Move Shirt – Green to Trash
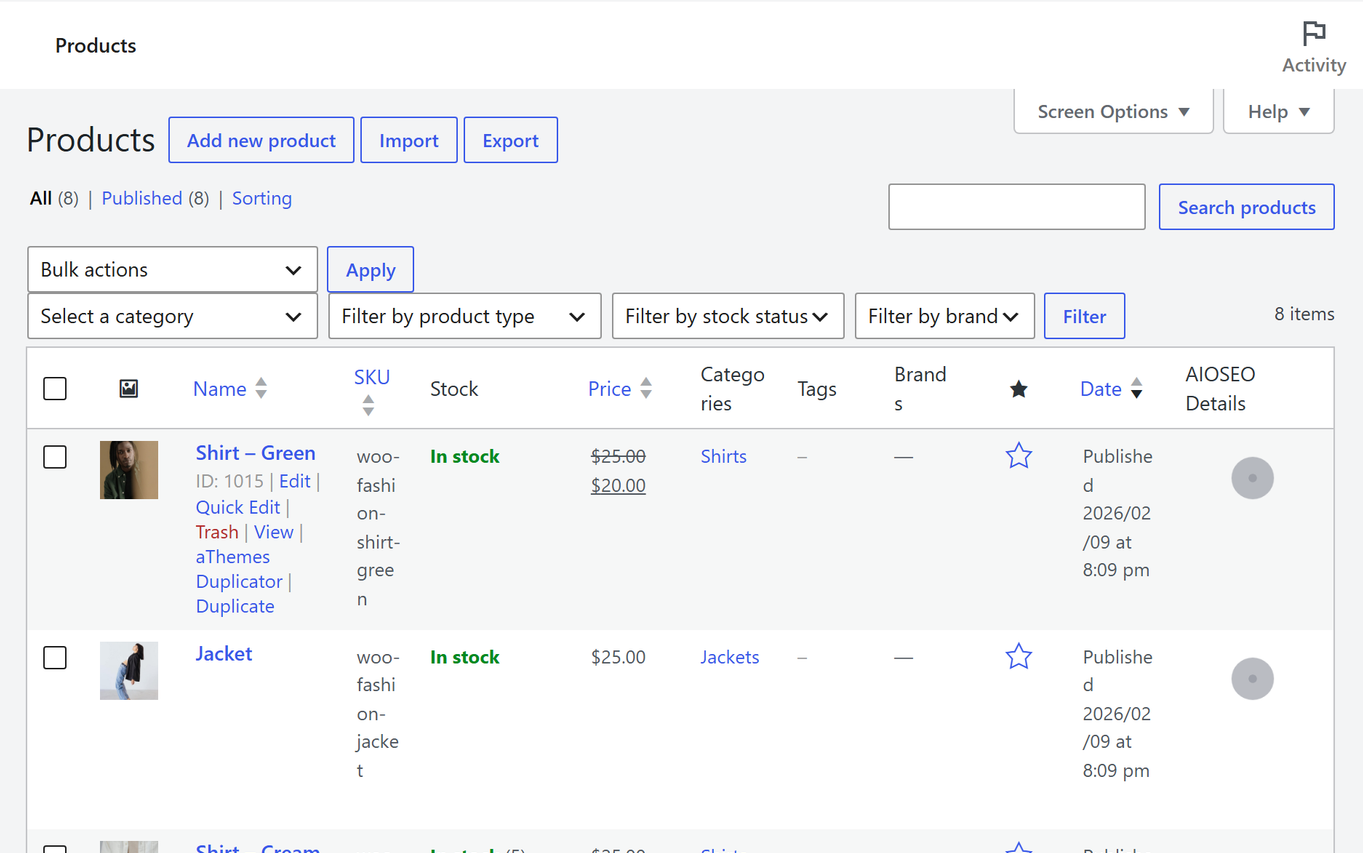The height and width of the screenshot is (853, 1363). [217, 532]
